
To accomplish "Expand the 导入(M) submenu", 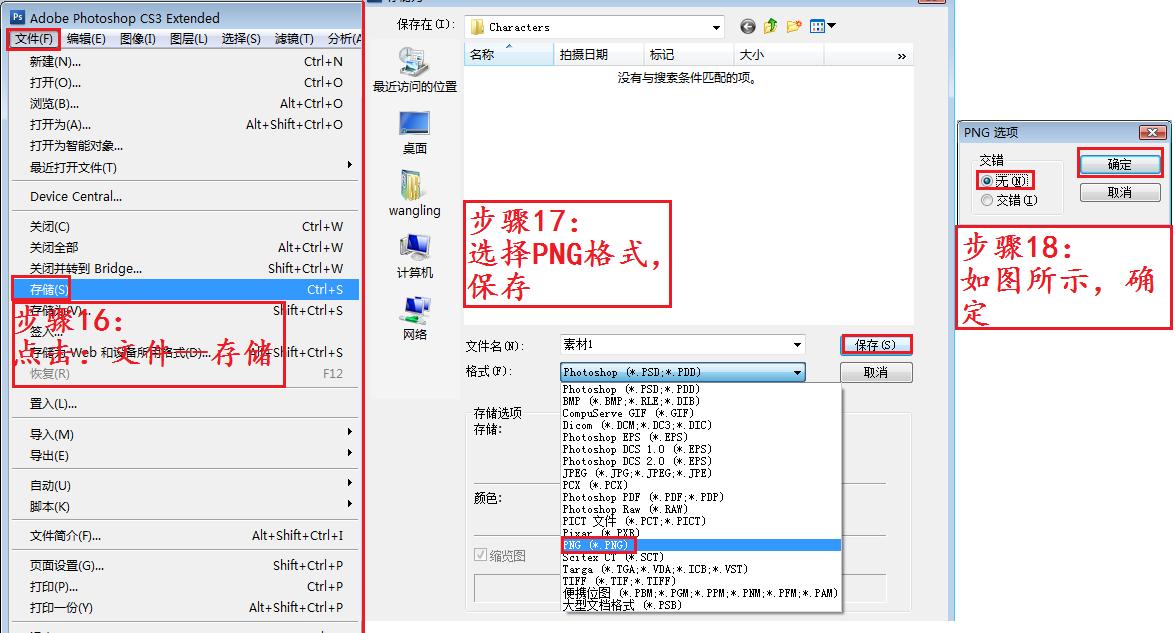I will pyautogui.click(x=349, y=432).
